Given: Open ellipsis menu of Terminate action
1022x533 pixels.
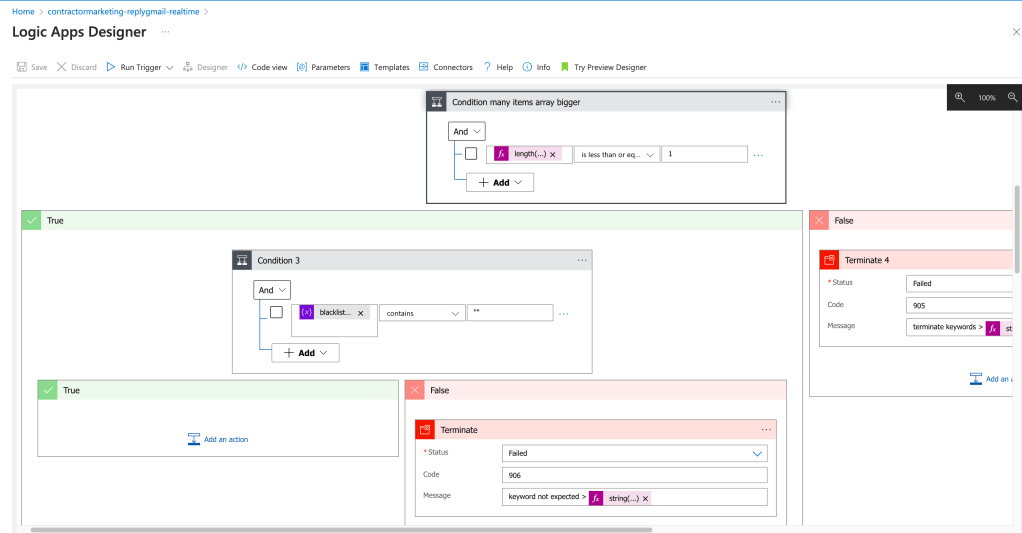Looking at the screenshot, I should tap(766, 429).
